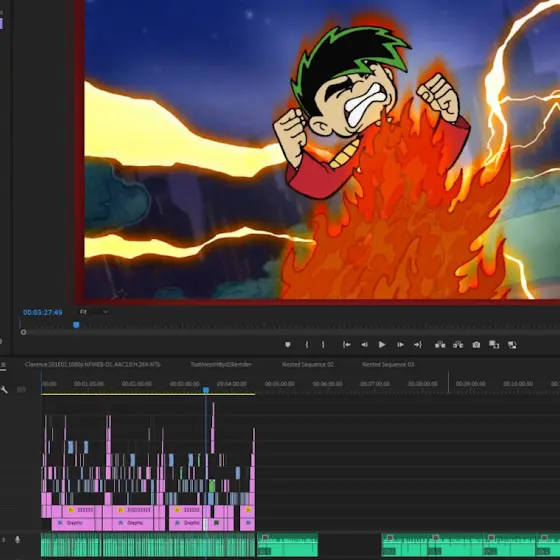Select the green audio clip after the edited section

[x=288, y=545]
